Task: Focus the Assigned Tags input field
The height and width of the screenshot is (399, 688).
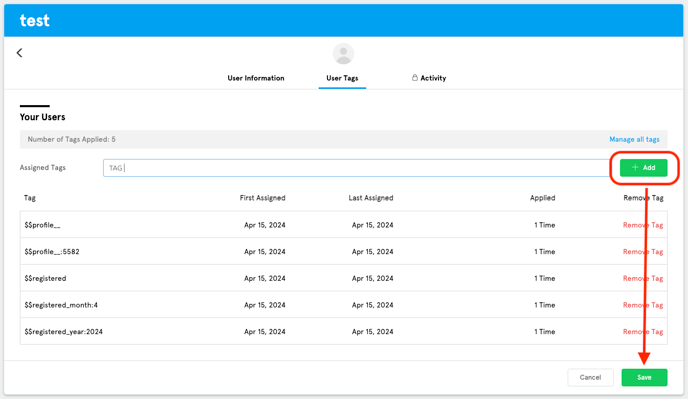Action: tap(356, 168)
